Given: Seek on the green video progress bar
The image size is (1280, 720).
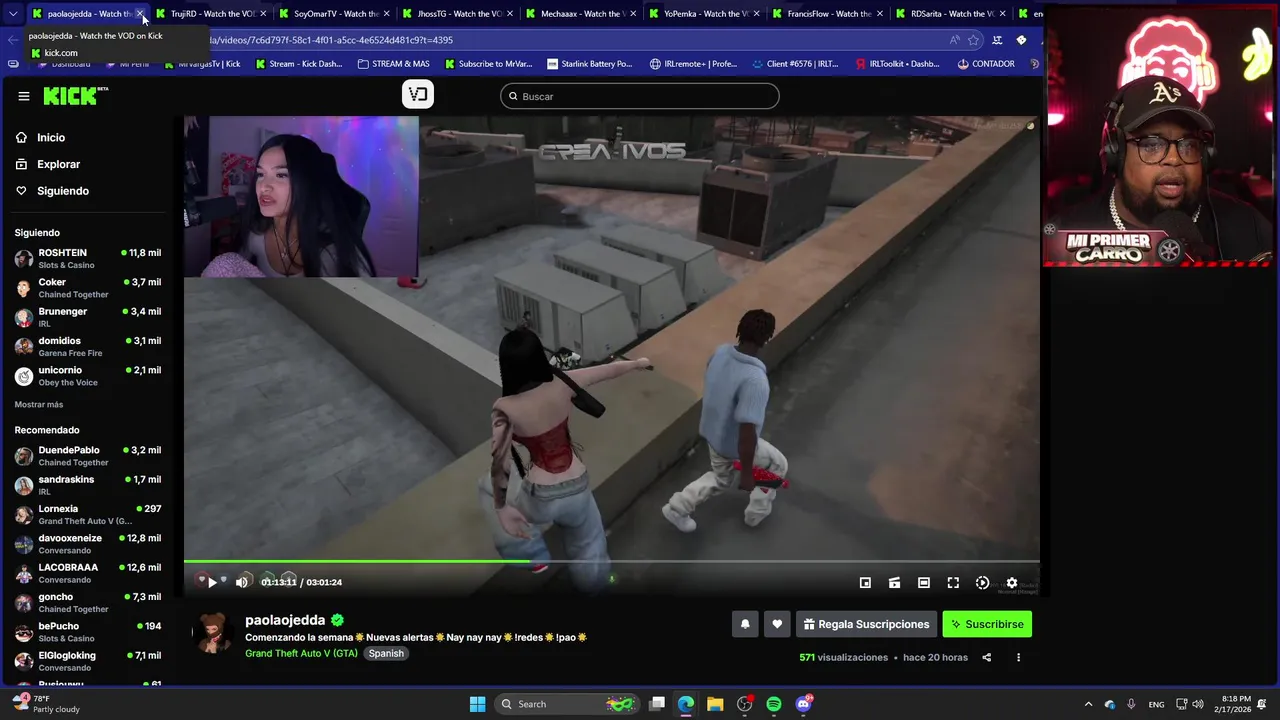Looking at the screenshot, I should coord(611,562).
